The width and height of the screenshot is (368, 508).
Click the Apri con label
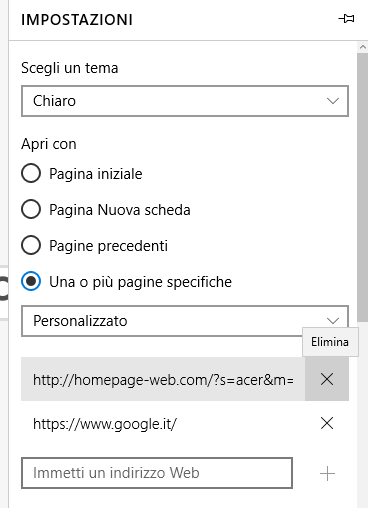tap(49, 144)
